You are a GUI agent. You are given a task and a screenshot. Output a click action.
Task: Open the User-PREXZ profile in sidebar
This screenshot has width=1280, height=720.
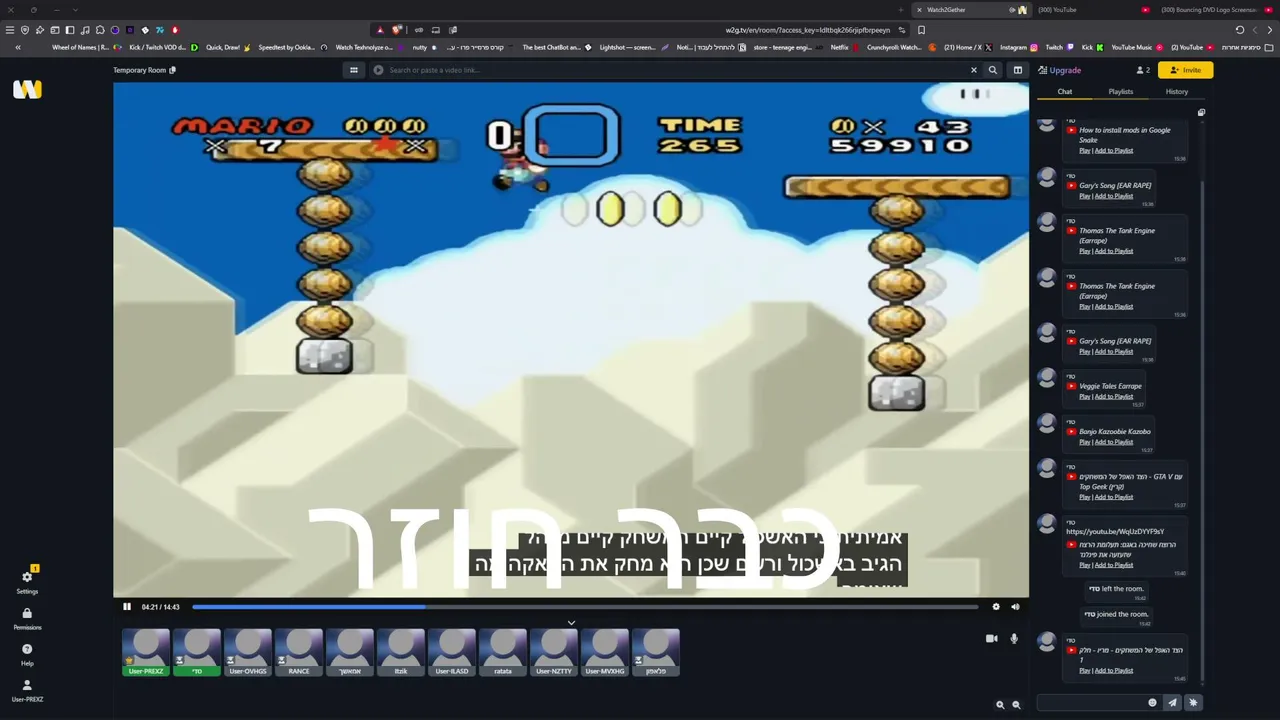(27, 691)
